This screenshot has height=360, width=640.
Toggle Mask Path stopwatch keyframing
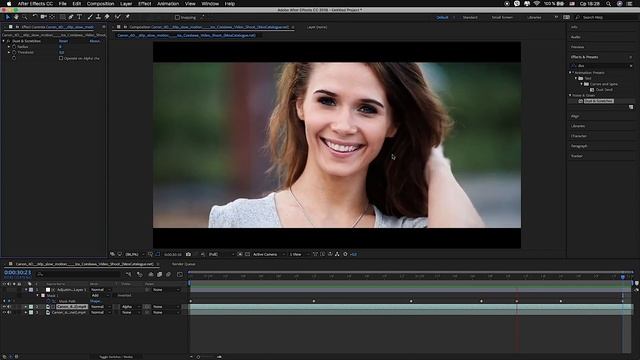49,301
